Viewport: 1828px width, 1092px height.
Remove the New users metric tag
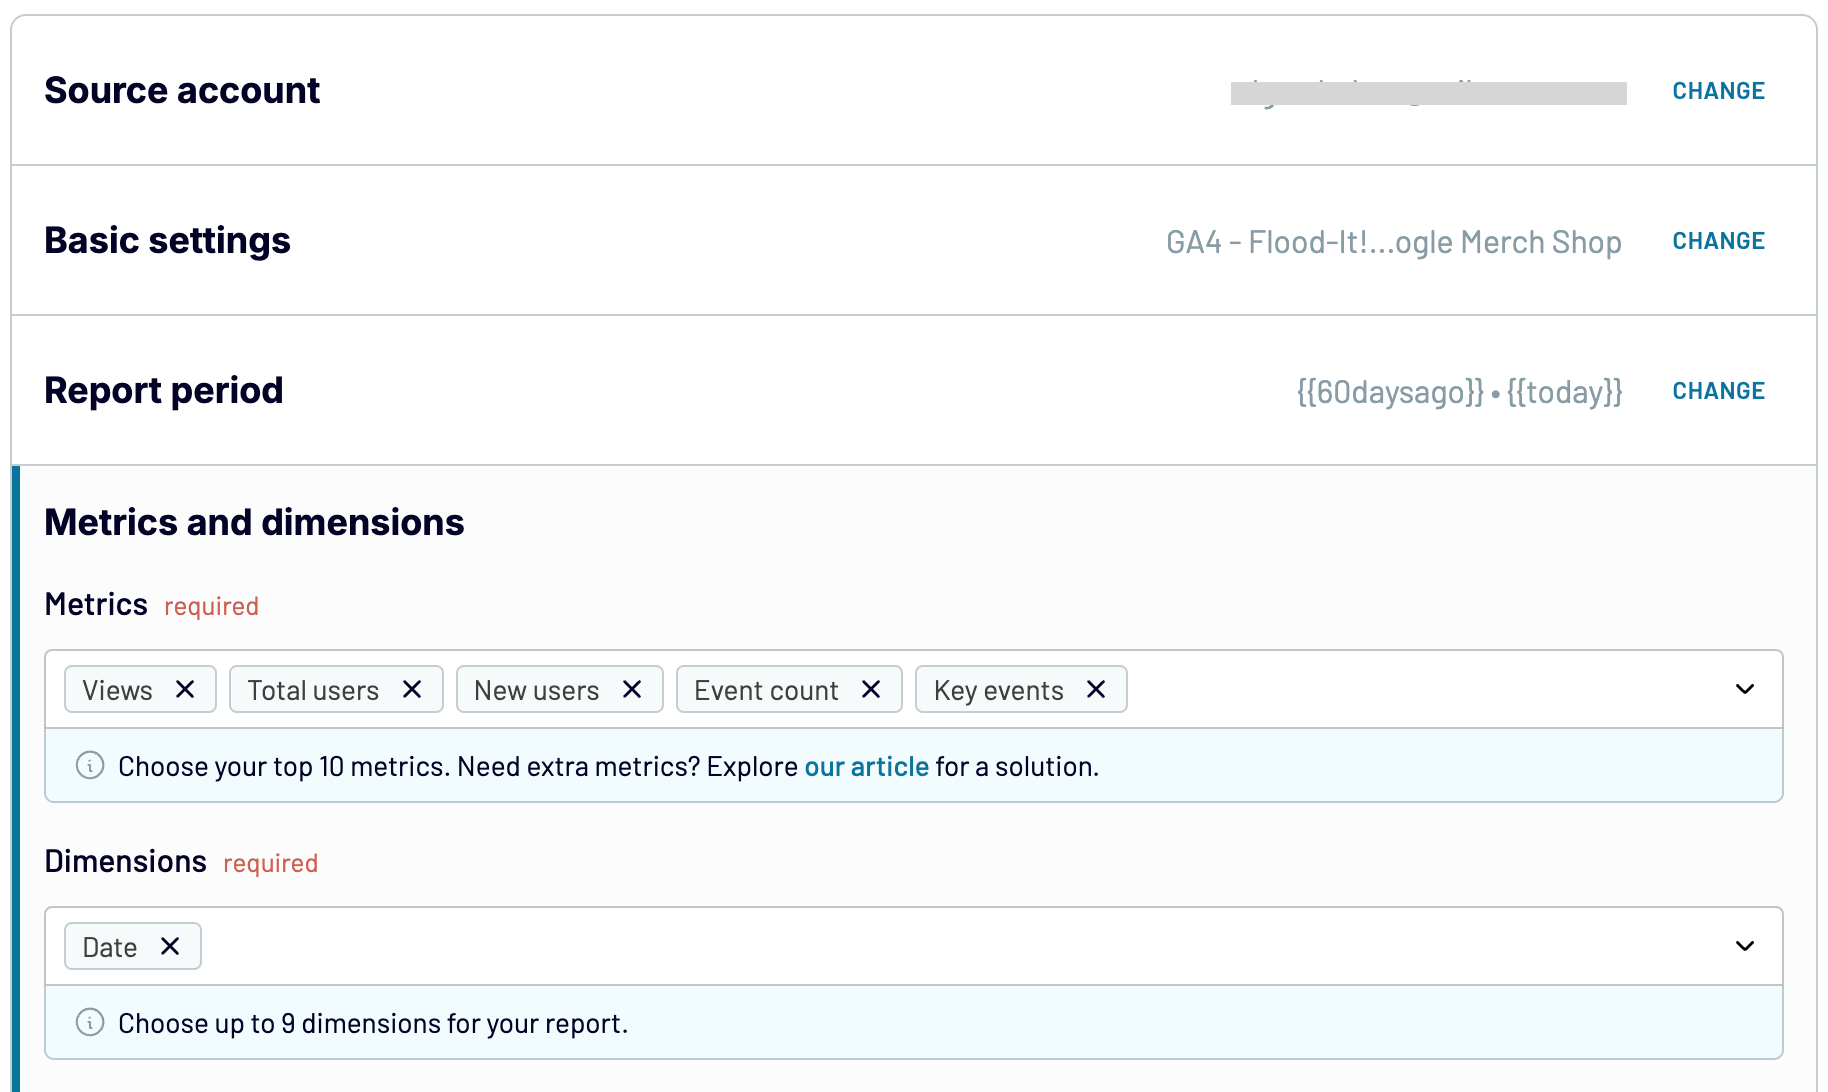tap(632, 690)
